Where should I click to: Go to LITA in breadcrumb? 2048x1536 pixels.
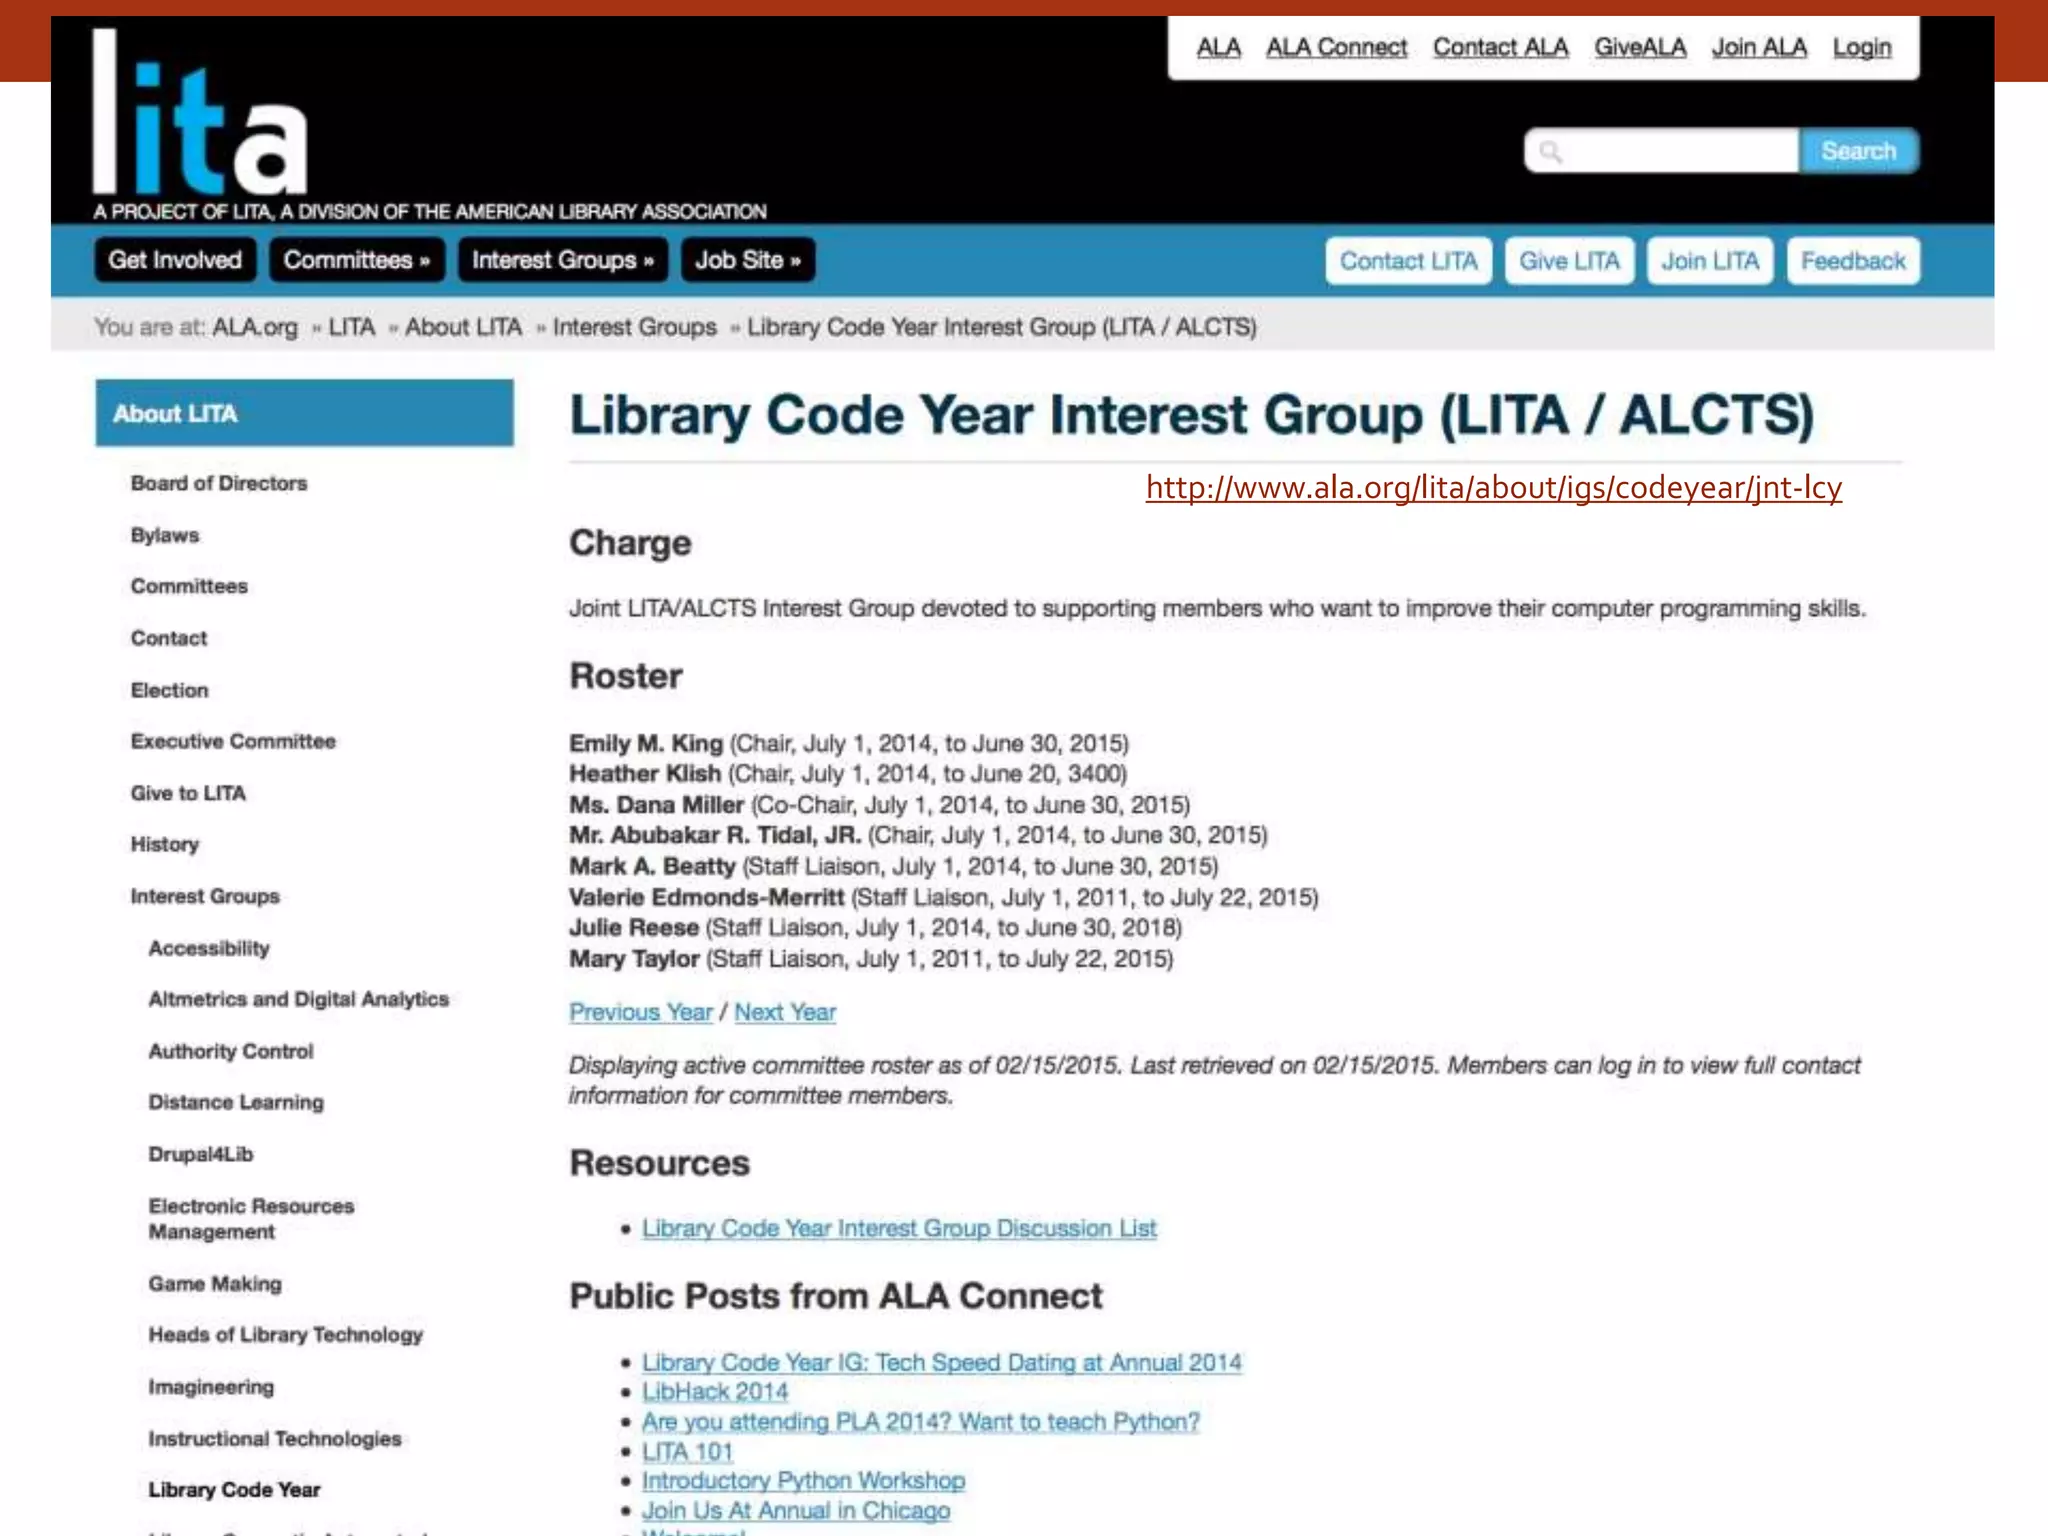351,327
